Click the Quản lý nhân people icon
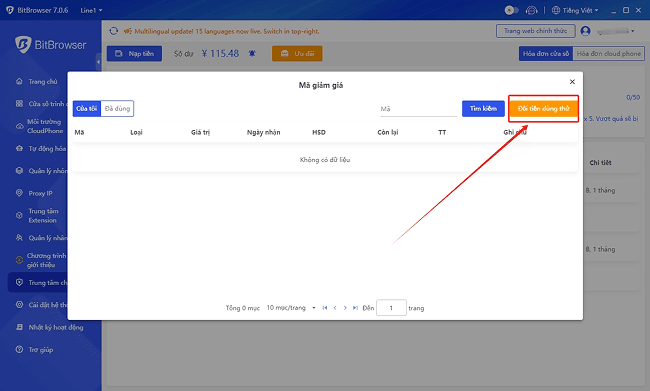650x391 pixels. (19, 238)
